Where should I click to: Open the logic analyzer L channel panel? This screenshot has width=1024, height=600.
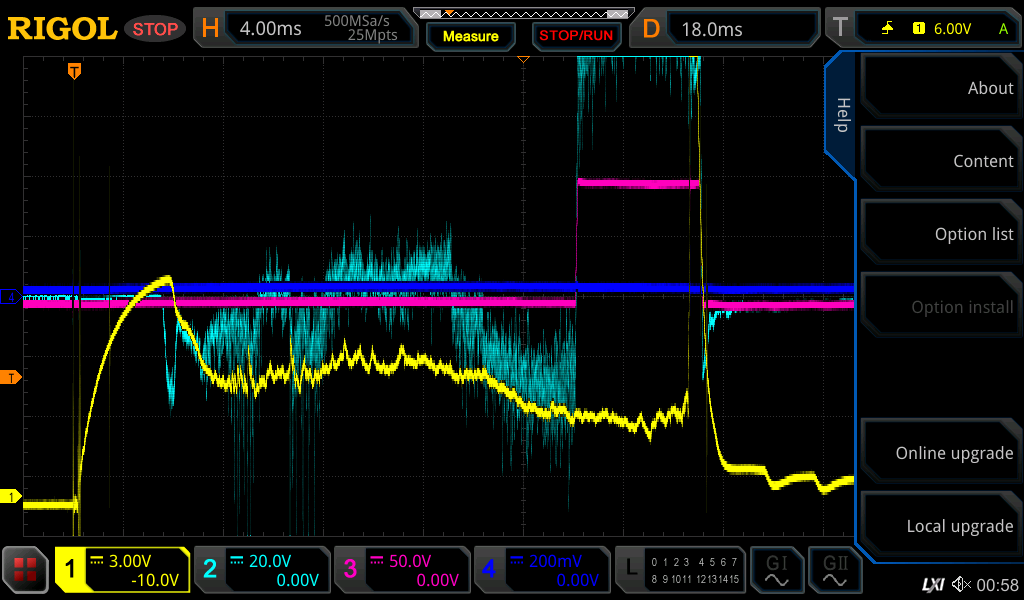680,570
